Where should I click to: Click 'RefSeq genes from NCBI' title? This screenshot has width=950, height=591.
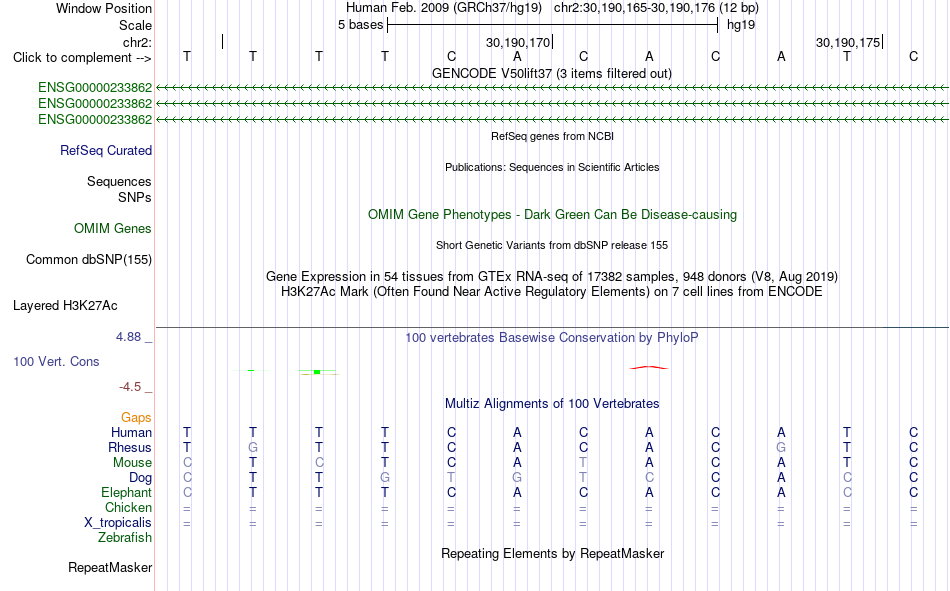tap(553, 136)
